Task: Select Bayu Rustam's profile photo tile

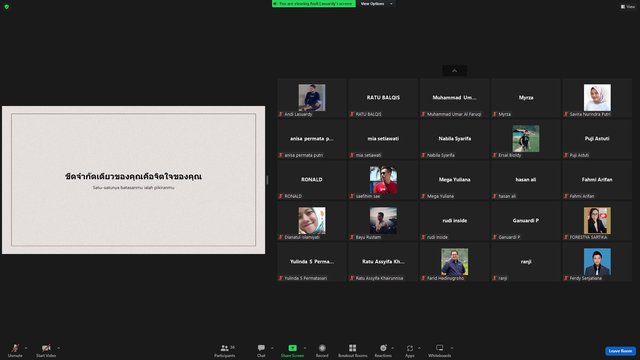Action: coord(383,221)
